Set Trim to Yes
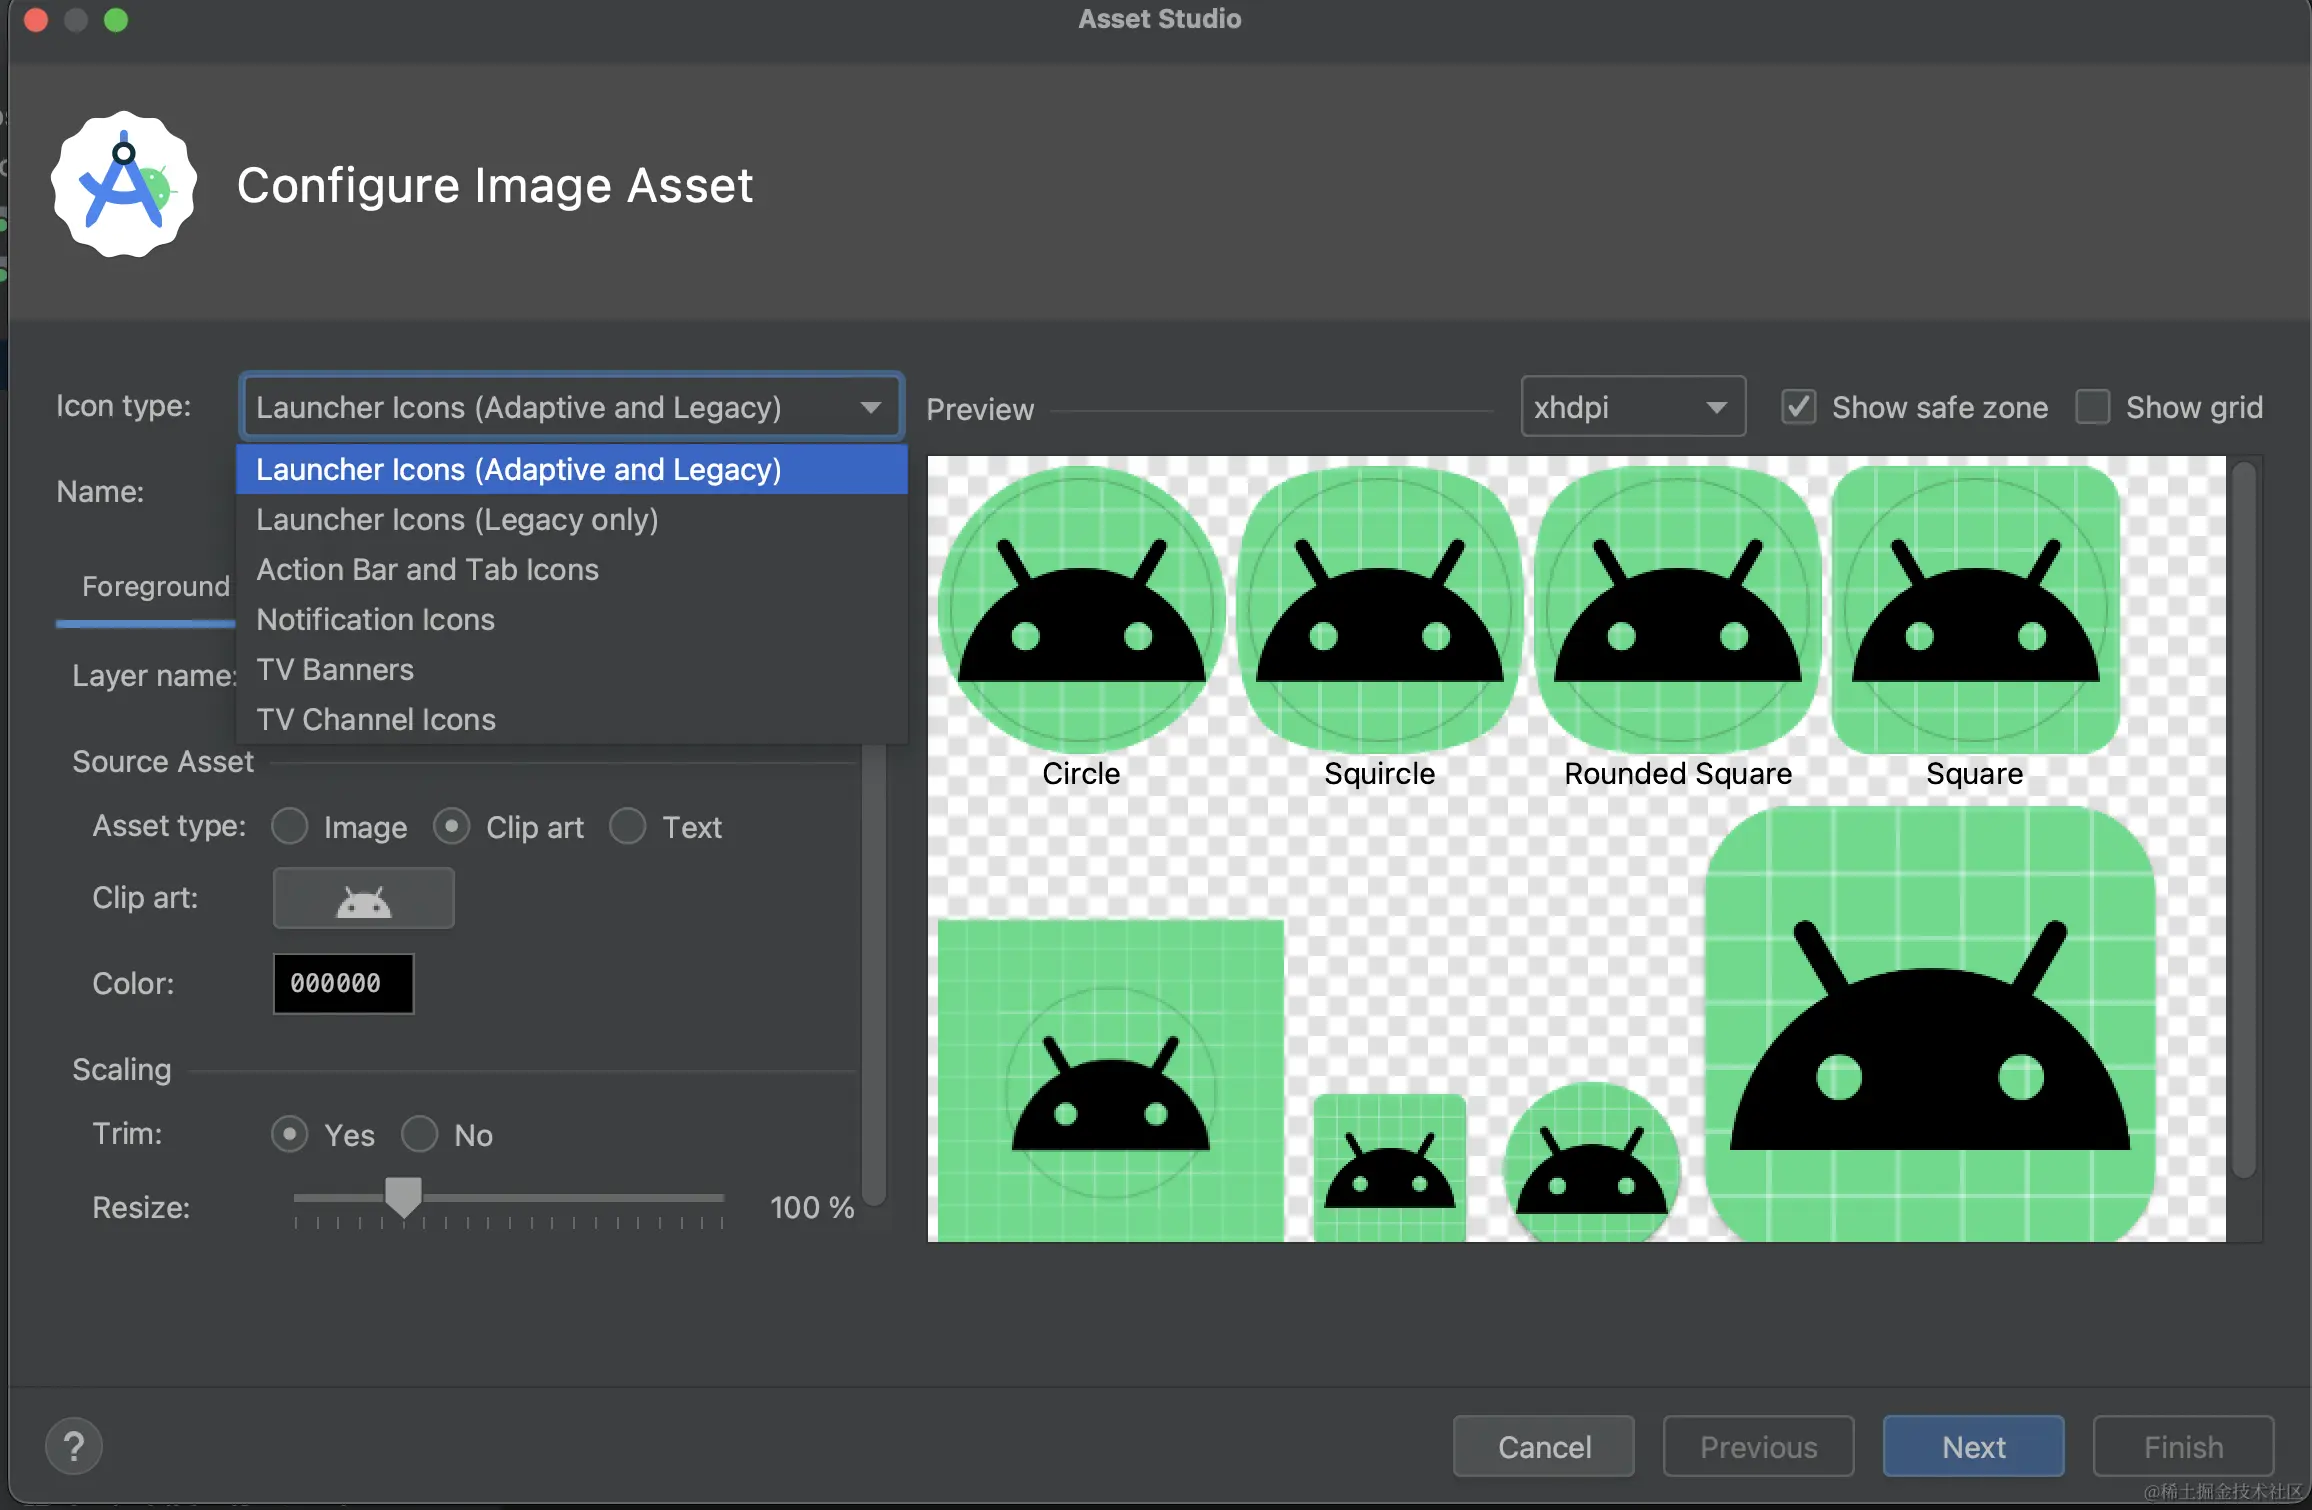Image resolution: width=2312 pixels, height=1510 pixels. coord(290,1134)
